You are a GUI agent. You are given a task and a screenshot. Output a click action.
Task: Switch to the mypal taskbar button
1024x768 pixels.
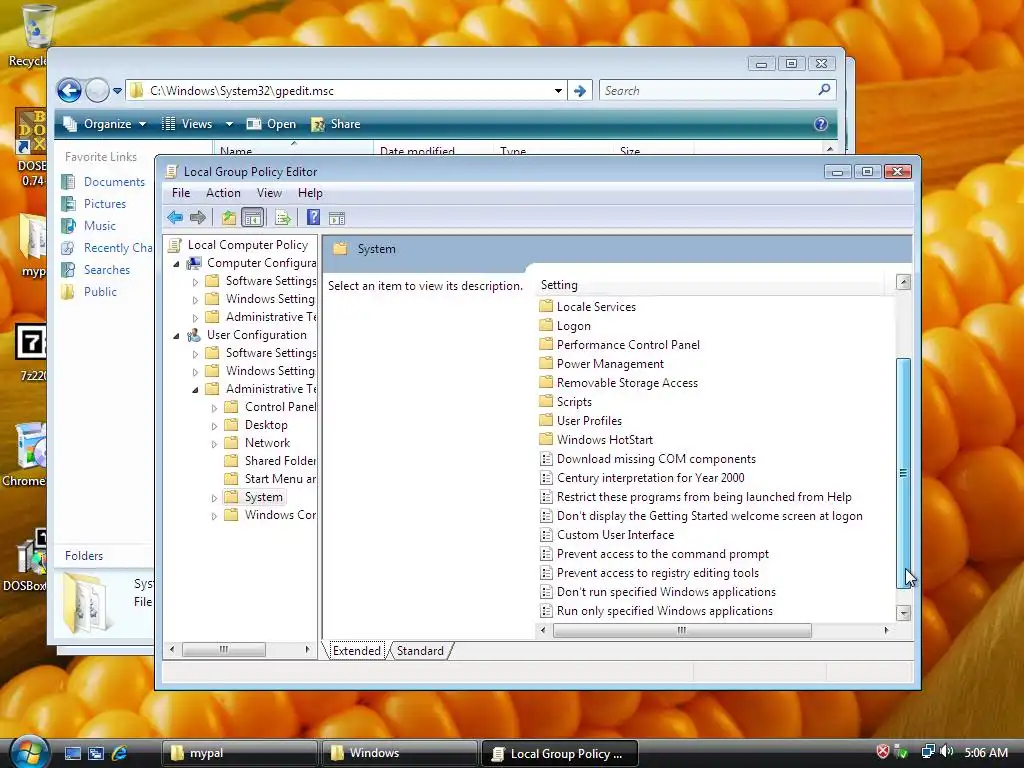point(240,753)
